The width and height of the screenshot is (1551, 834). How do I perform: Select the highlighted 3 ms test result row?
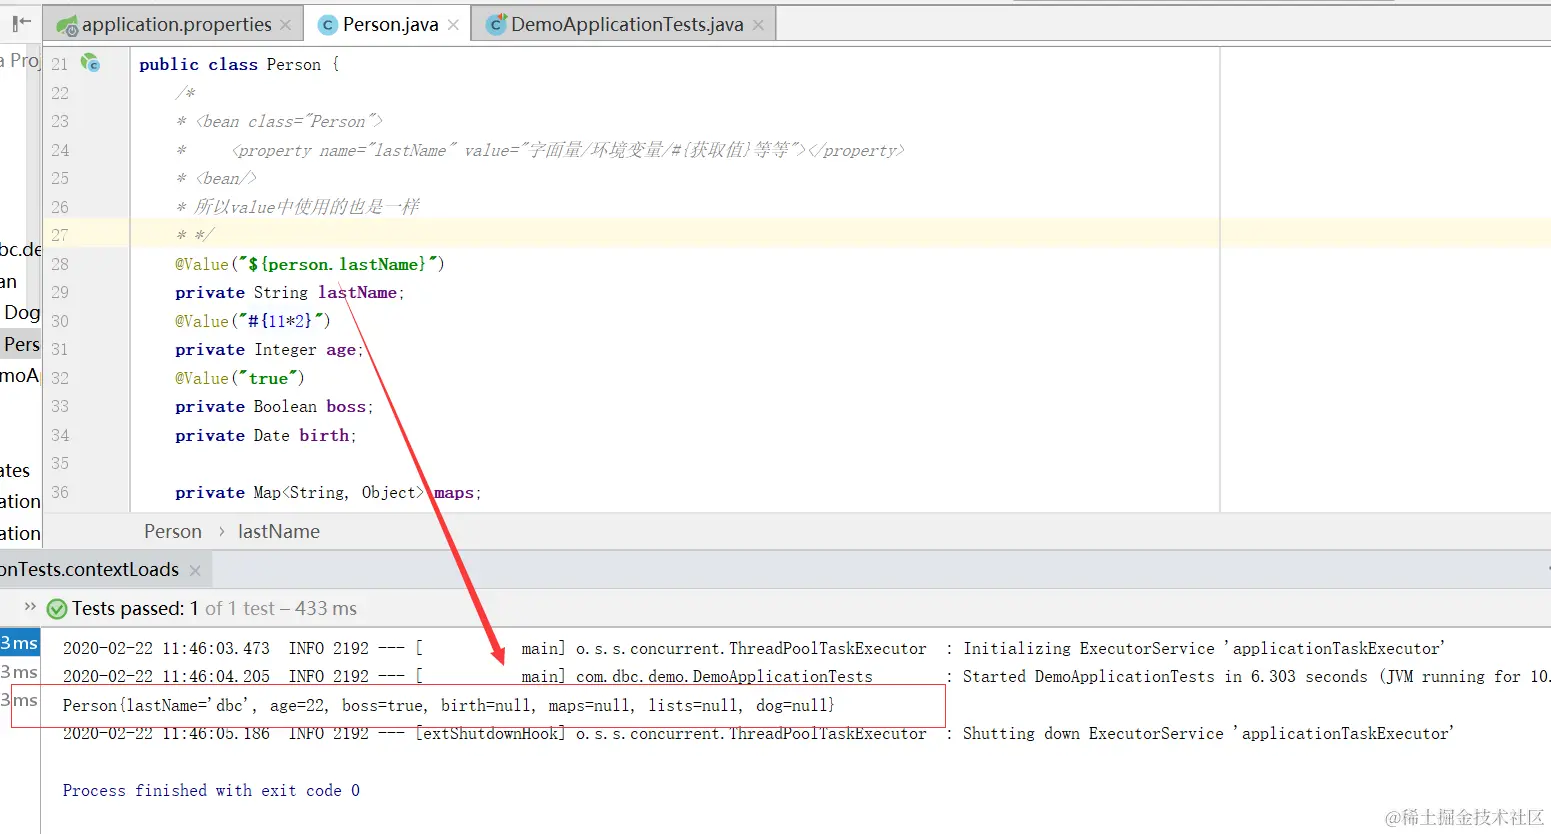[19, 643]
